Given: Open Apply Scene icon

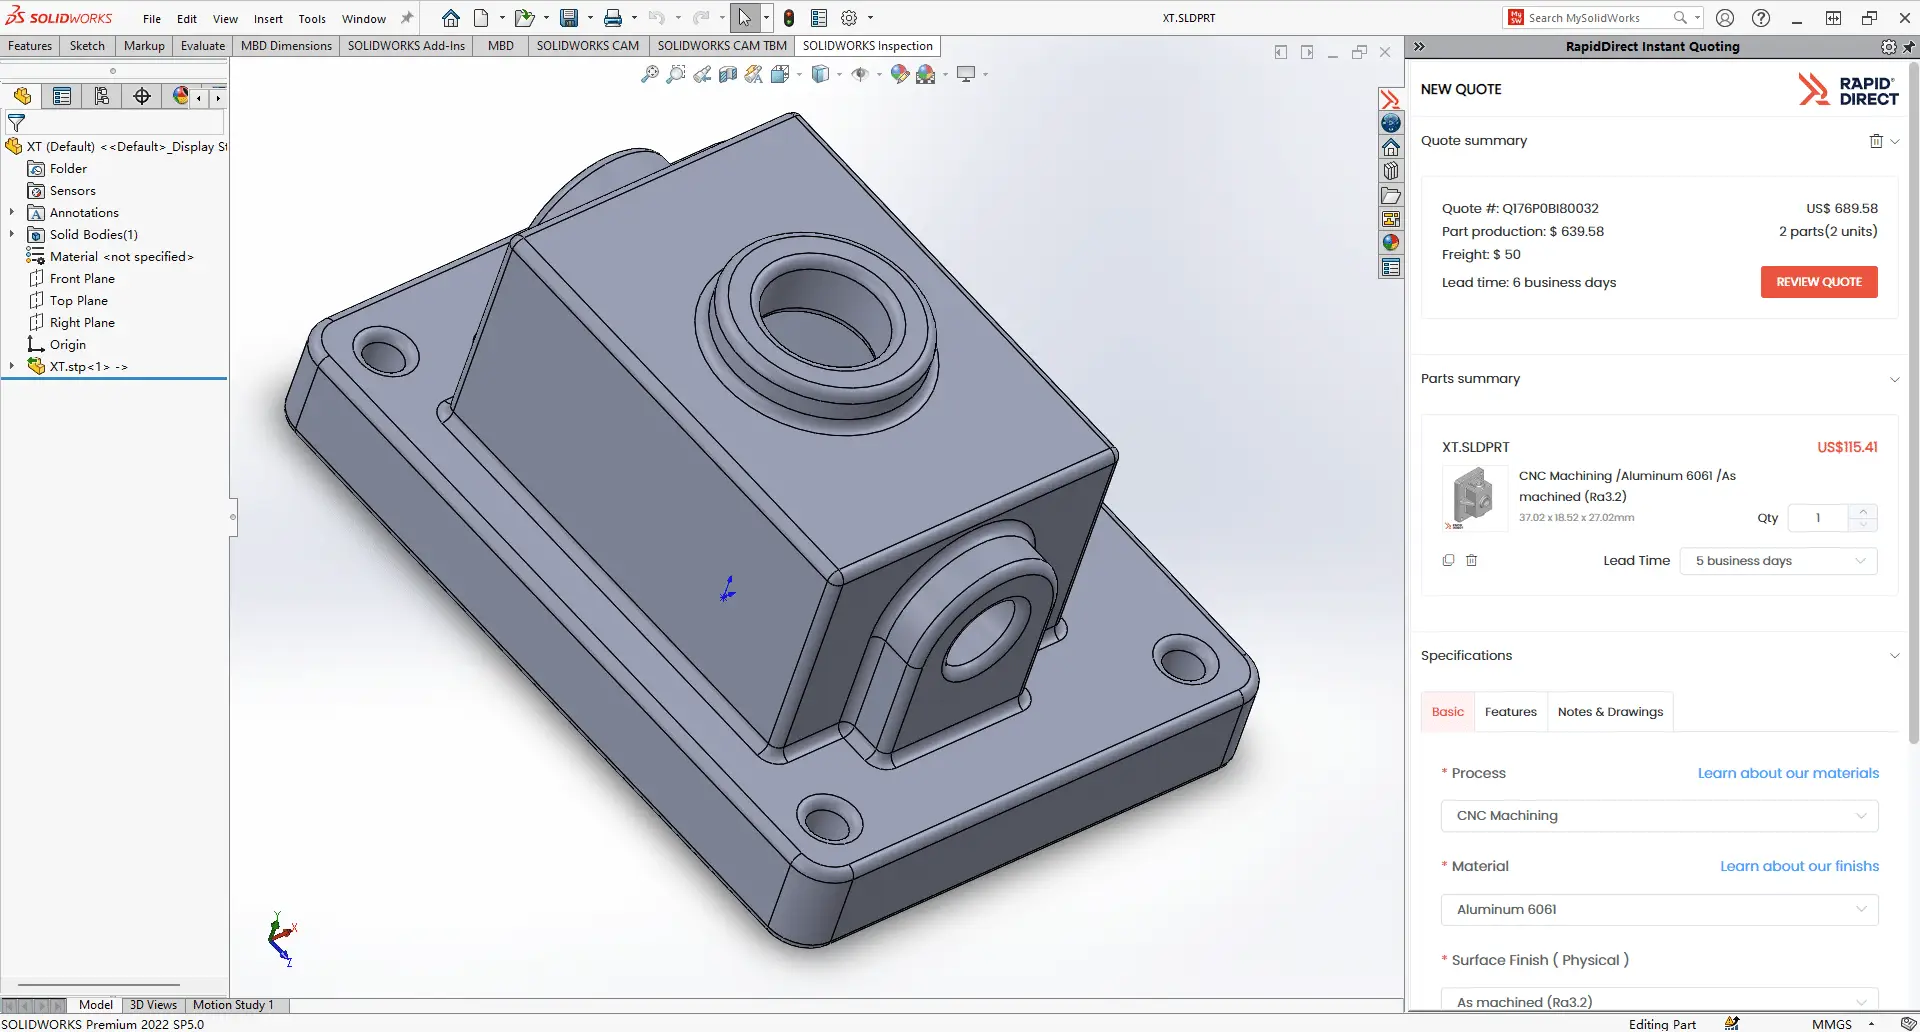Looking at the screenshot, I should coord(926,74).
